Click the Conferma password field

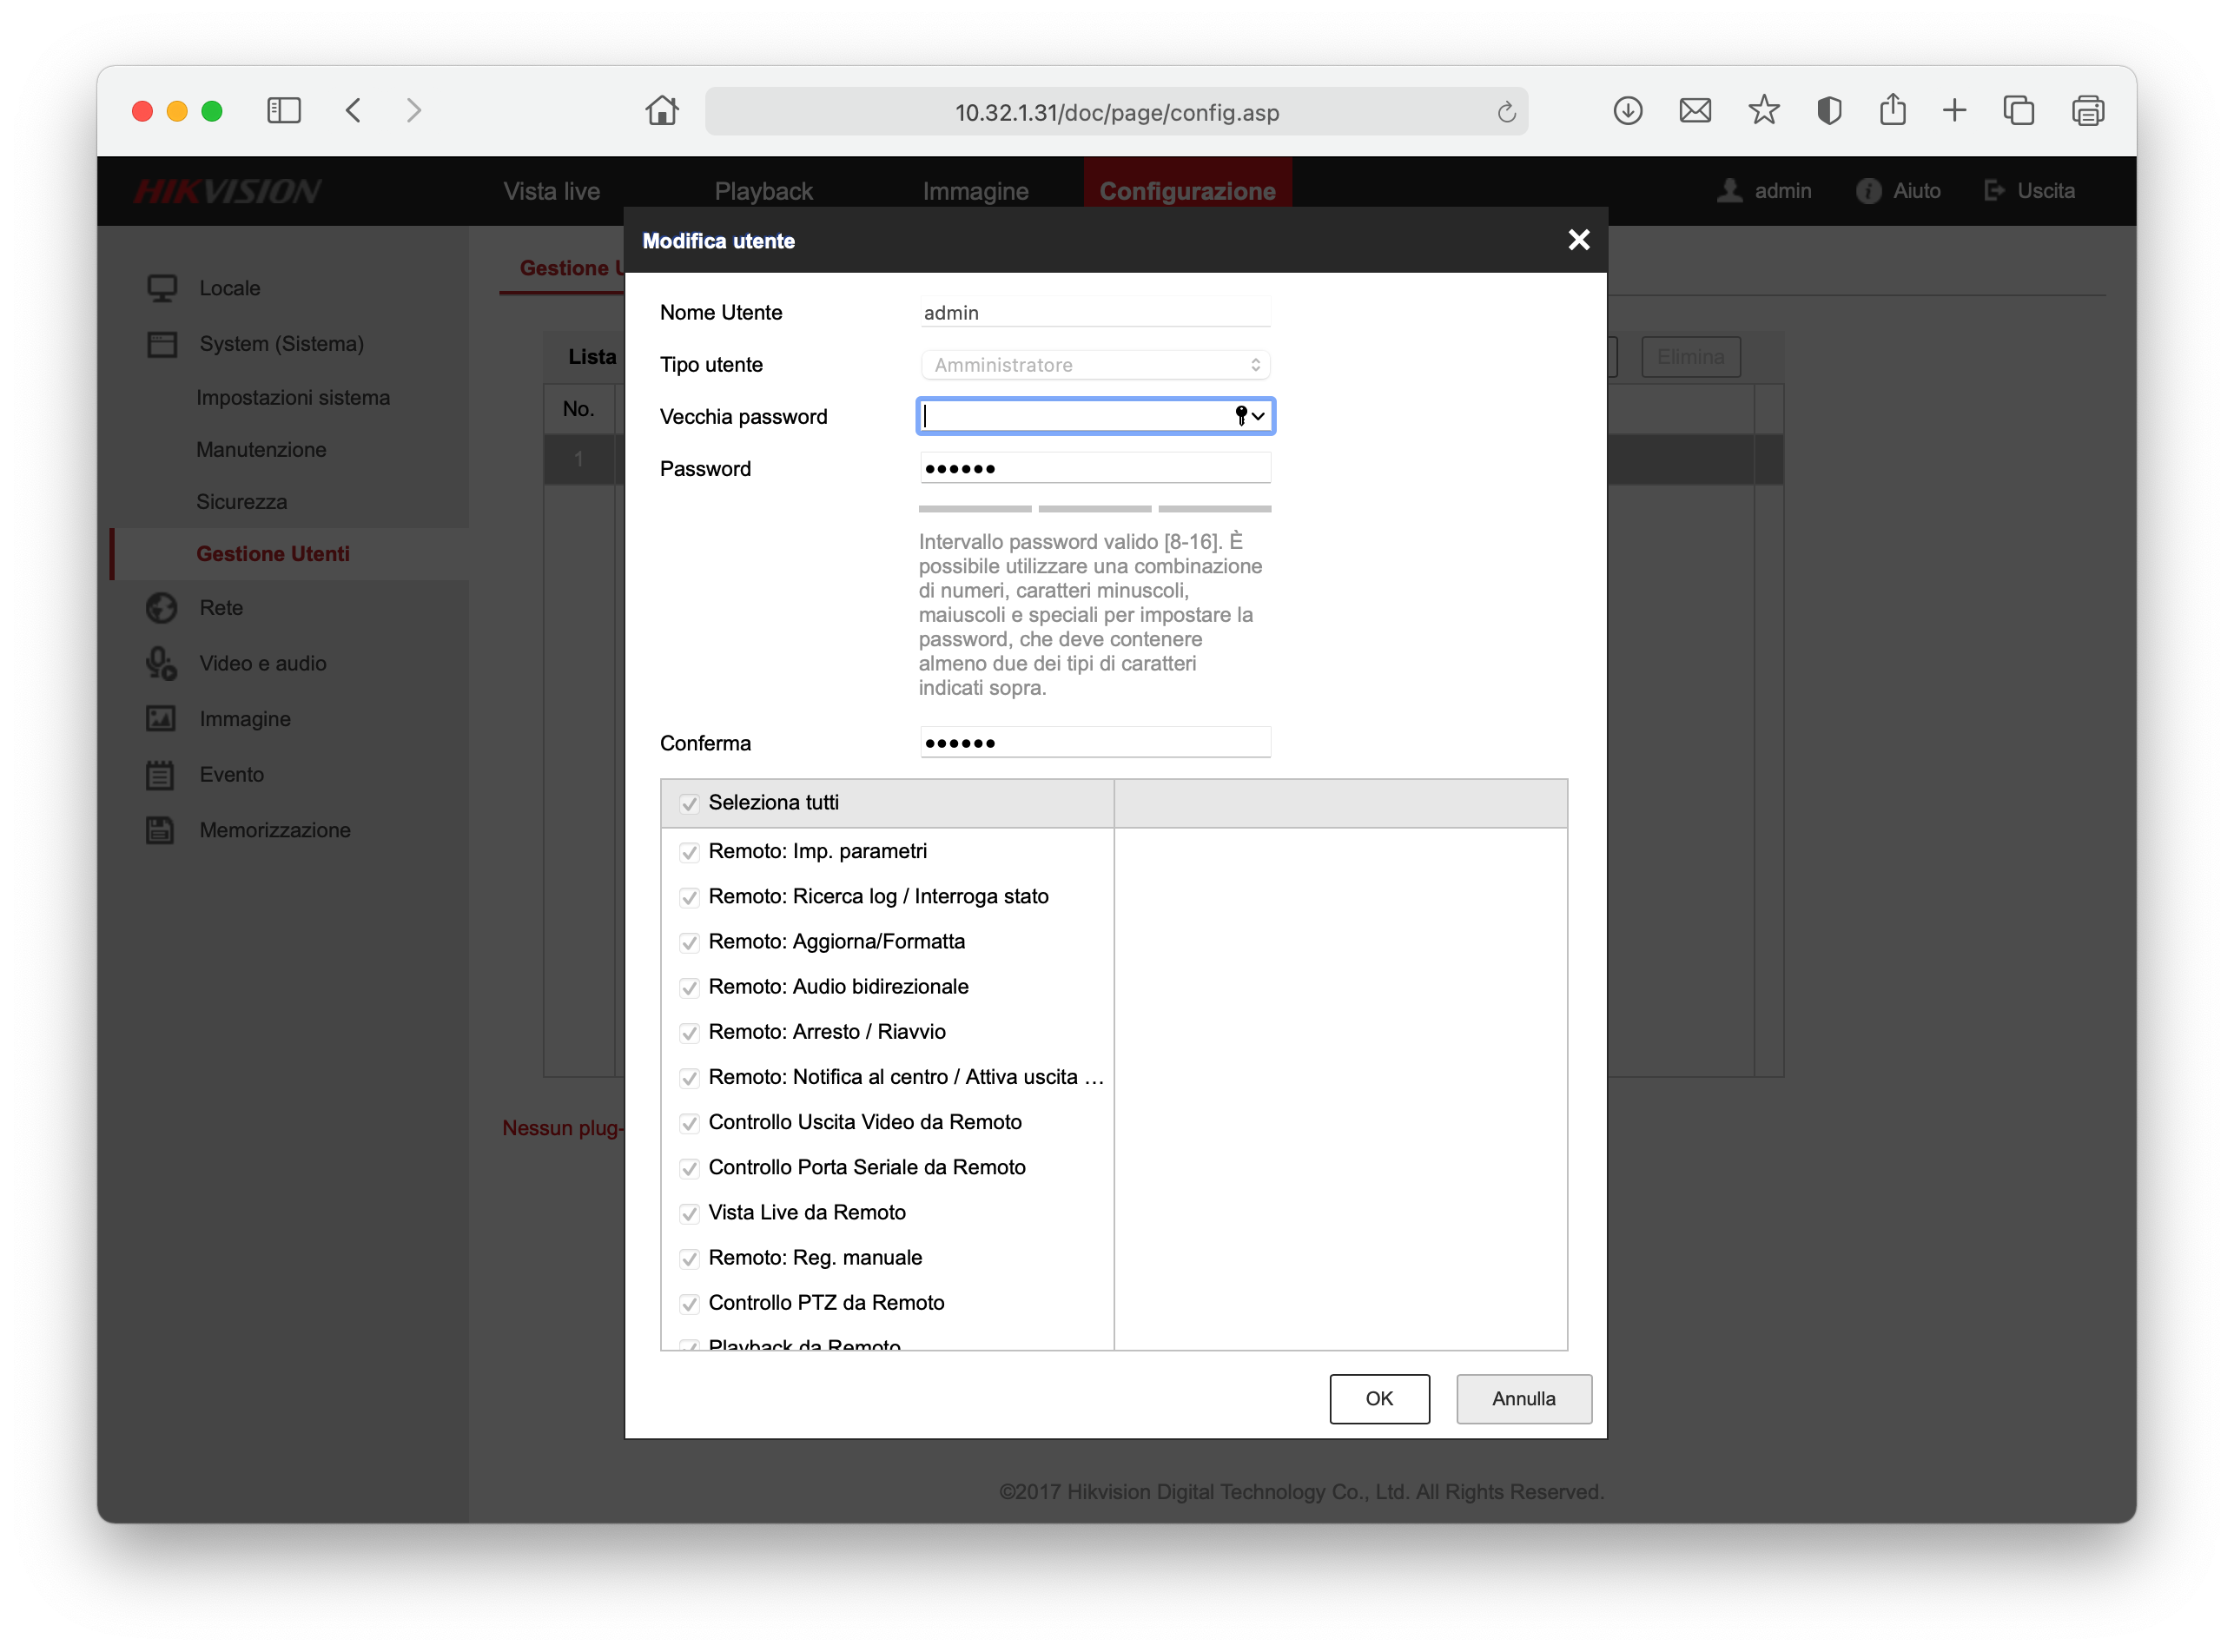(1095, 742)
